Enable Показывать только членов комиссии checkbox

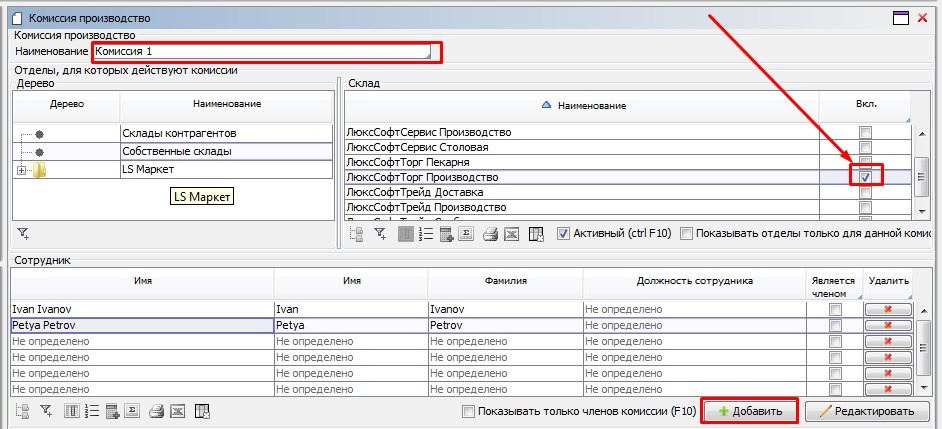point(469,412)
